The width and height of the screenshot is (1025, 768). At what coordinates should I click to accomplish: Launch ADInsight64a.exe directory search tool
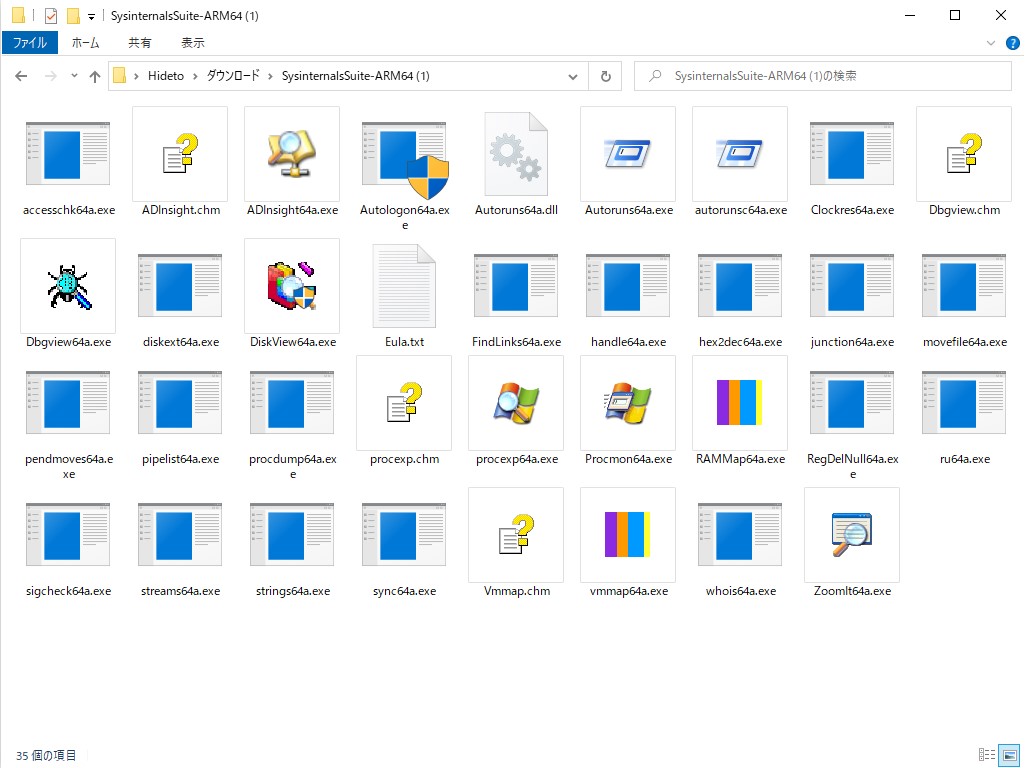click(291, 153)
